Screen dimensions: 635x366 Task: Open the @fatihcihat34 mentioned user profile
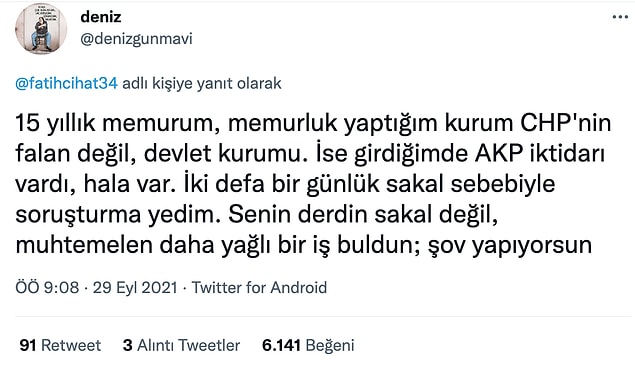(x=66, y=83)
